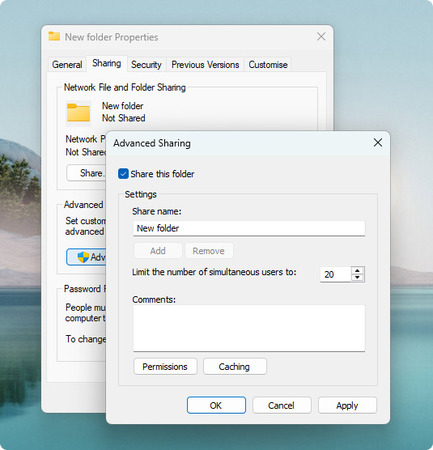Click the New folder icon in sharing section
Viewport: 433px width, 450px height.
coord(78,113)
